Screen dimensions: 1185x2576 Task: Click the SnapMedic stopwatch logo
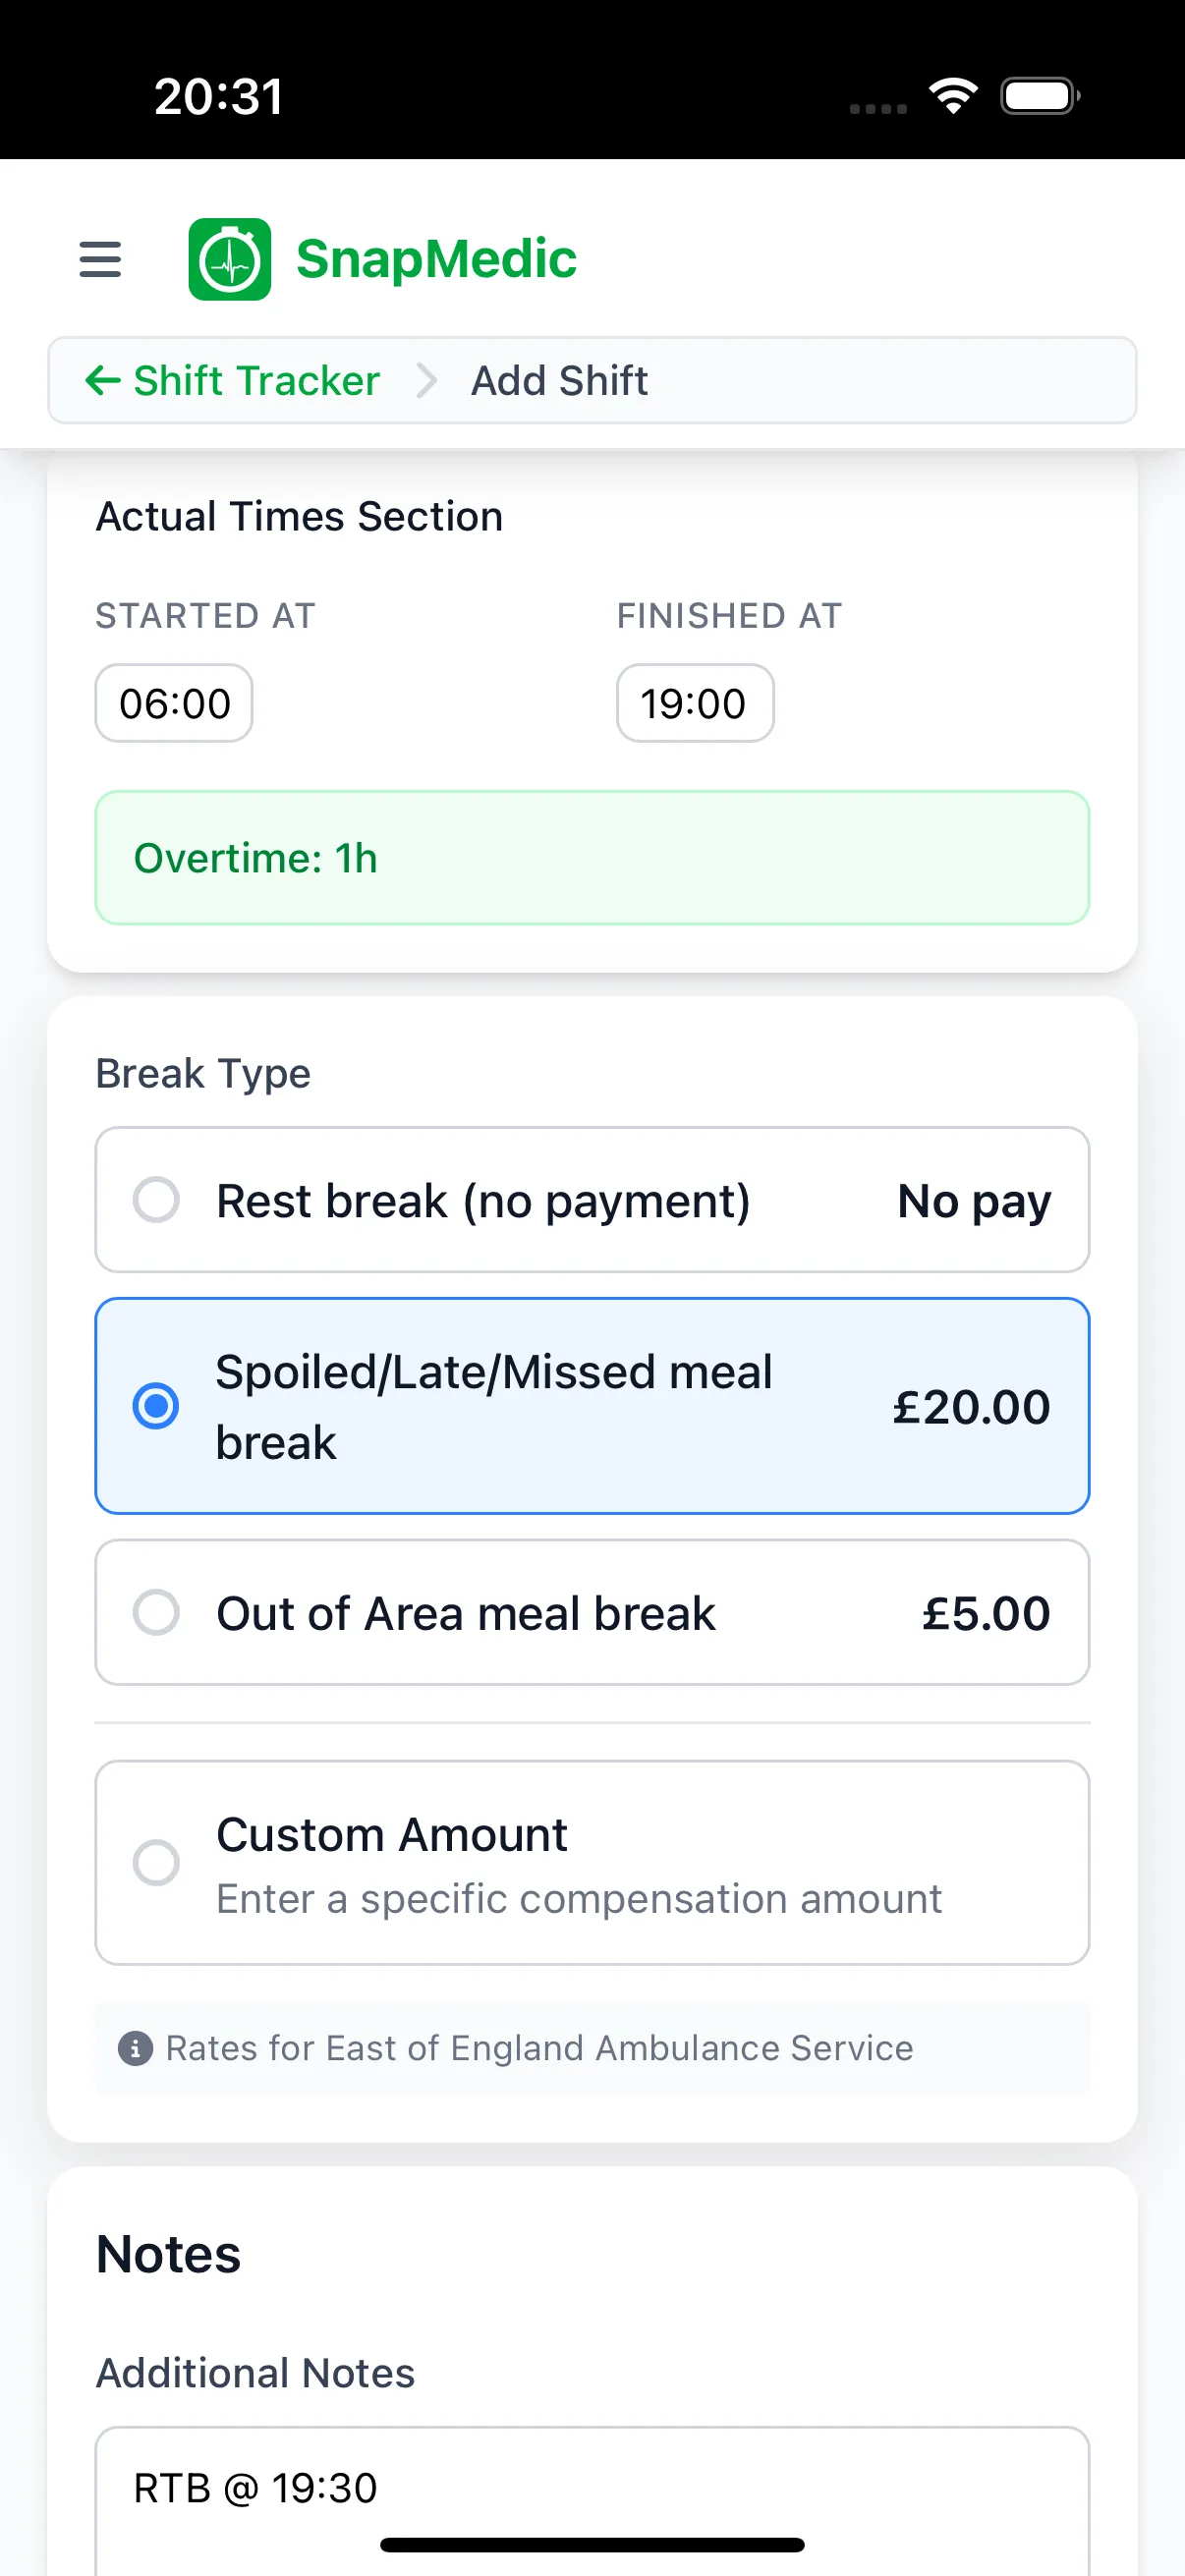[x=229, y=258]
